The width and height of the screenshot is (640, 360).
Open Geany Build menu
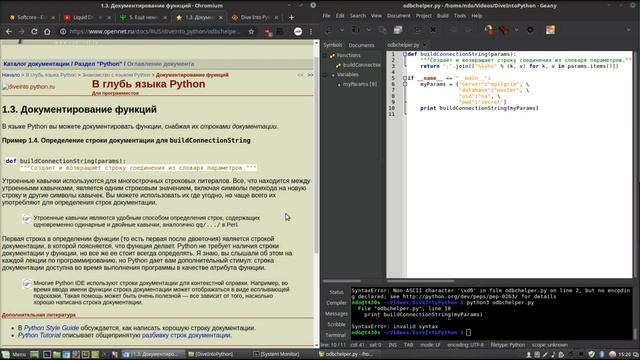[x=442, y=16]
